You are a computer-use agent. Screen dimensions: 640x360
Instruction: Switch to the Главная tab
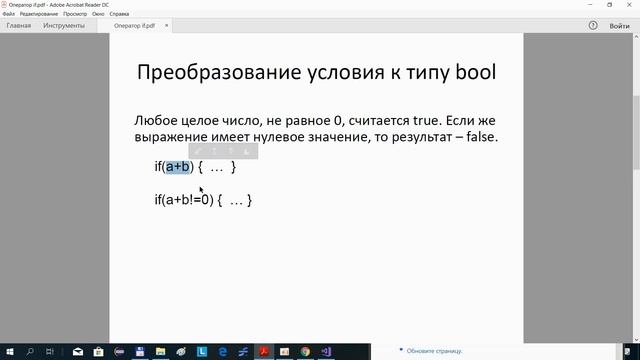pyautogui.click(x=19, y=26)
